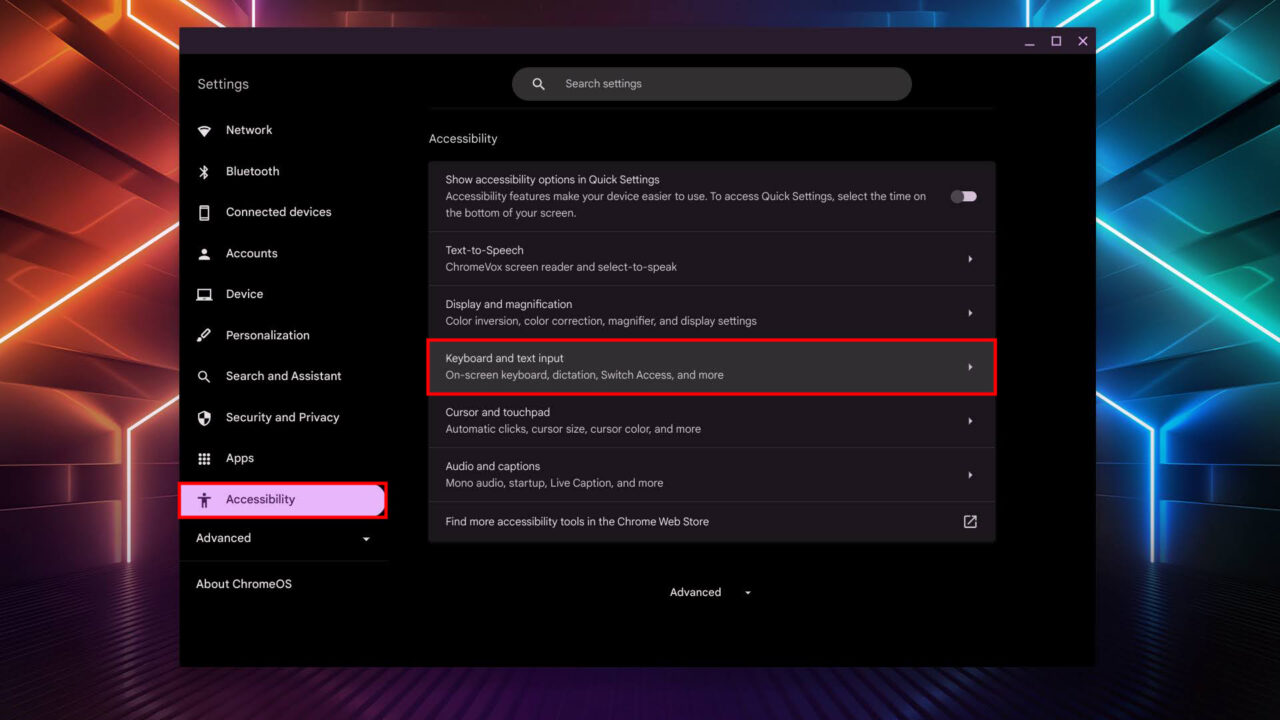Click the phone icon for Connected devices
1280x720 pixels.
(x=204, y=212)
